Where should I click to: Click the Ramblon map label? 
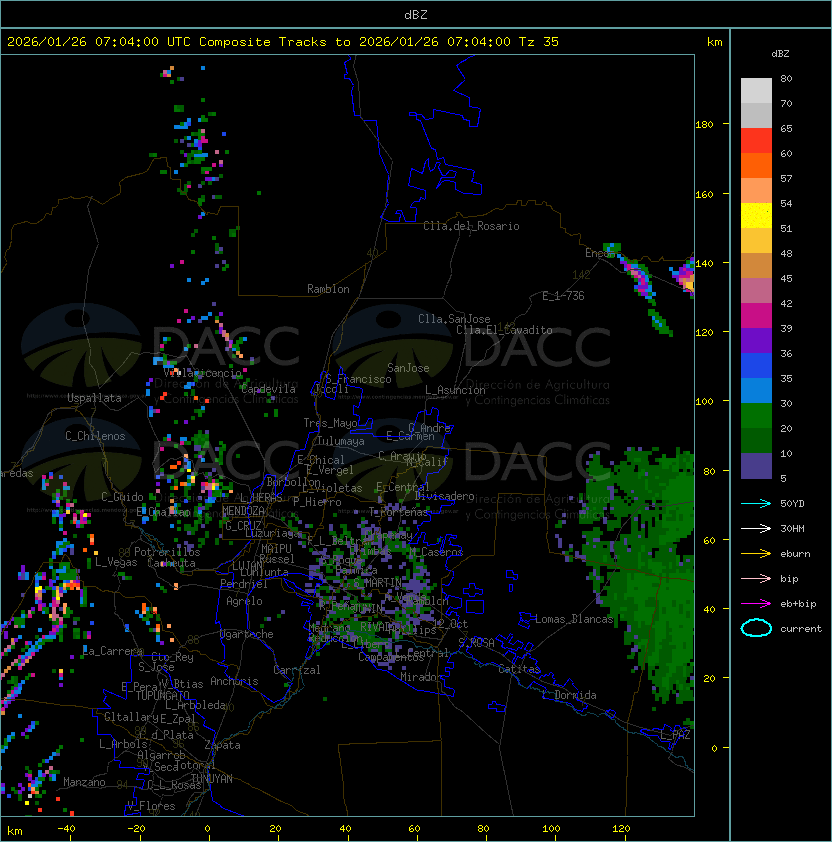(x=328, y=289)
